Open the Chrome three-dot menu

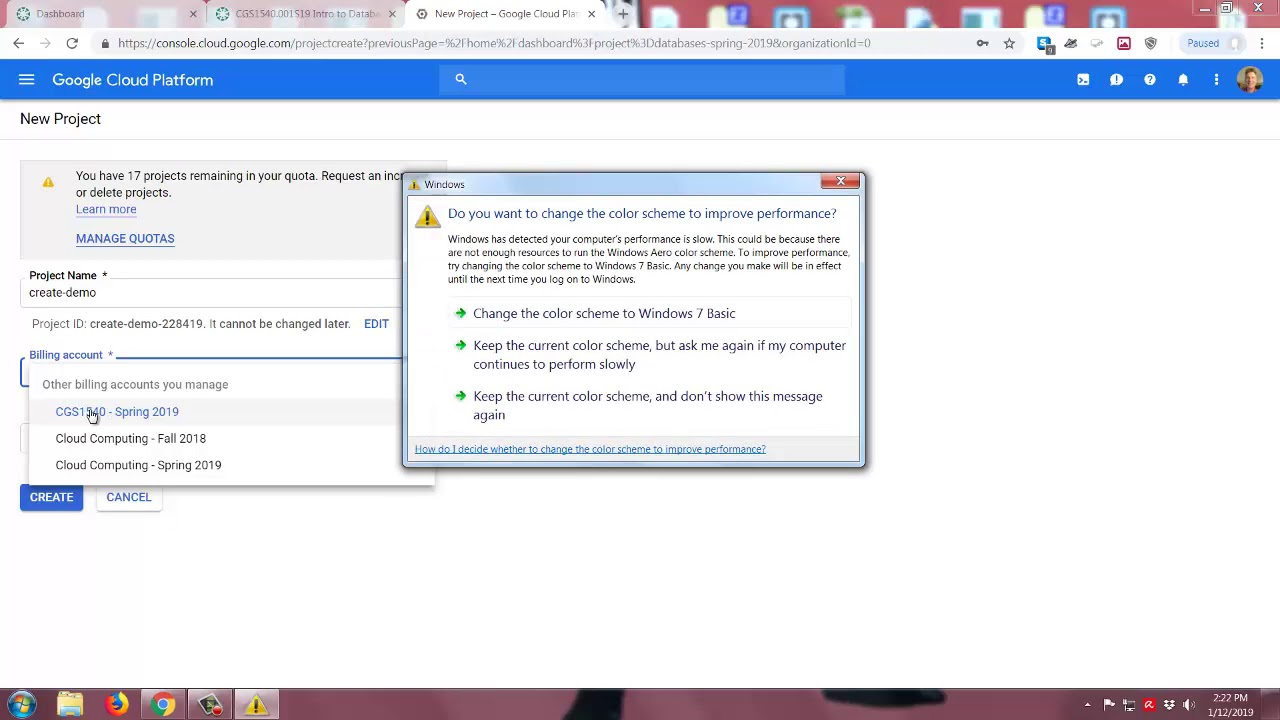coord(1262,43)
